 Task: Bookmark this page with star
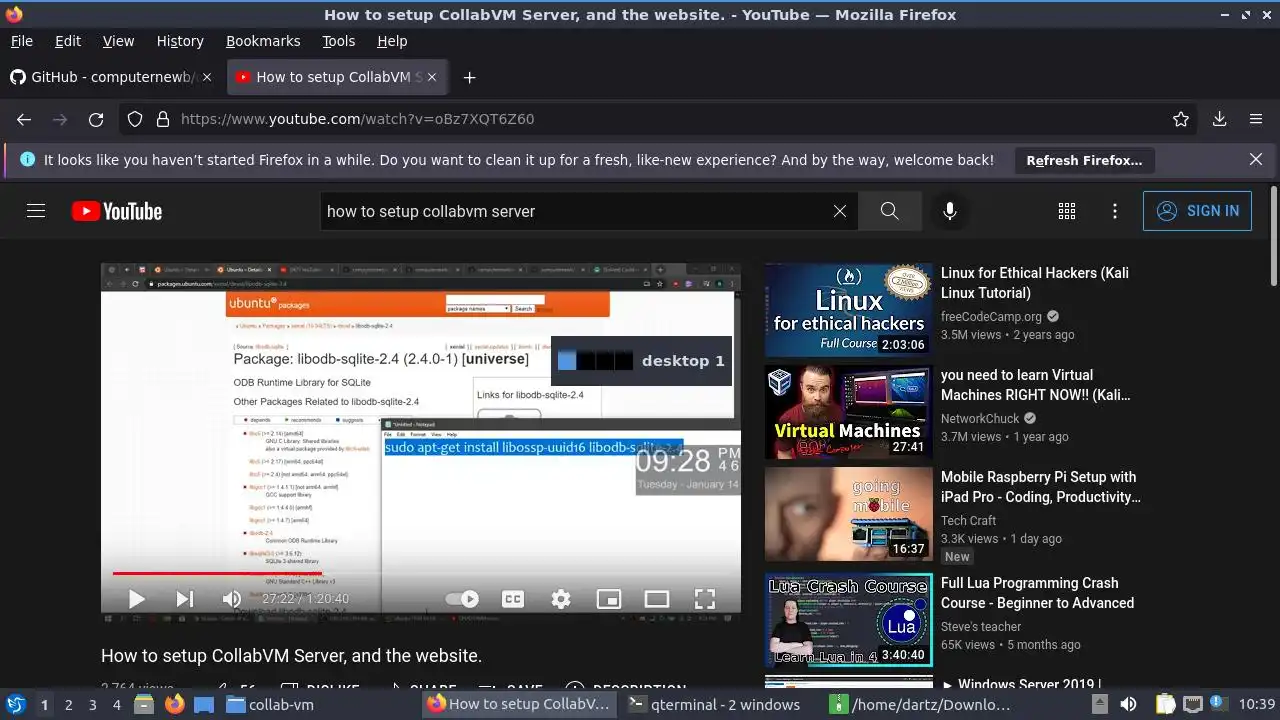(1181, 119)
